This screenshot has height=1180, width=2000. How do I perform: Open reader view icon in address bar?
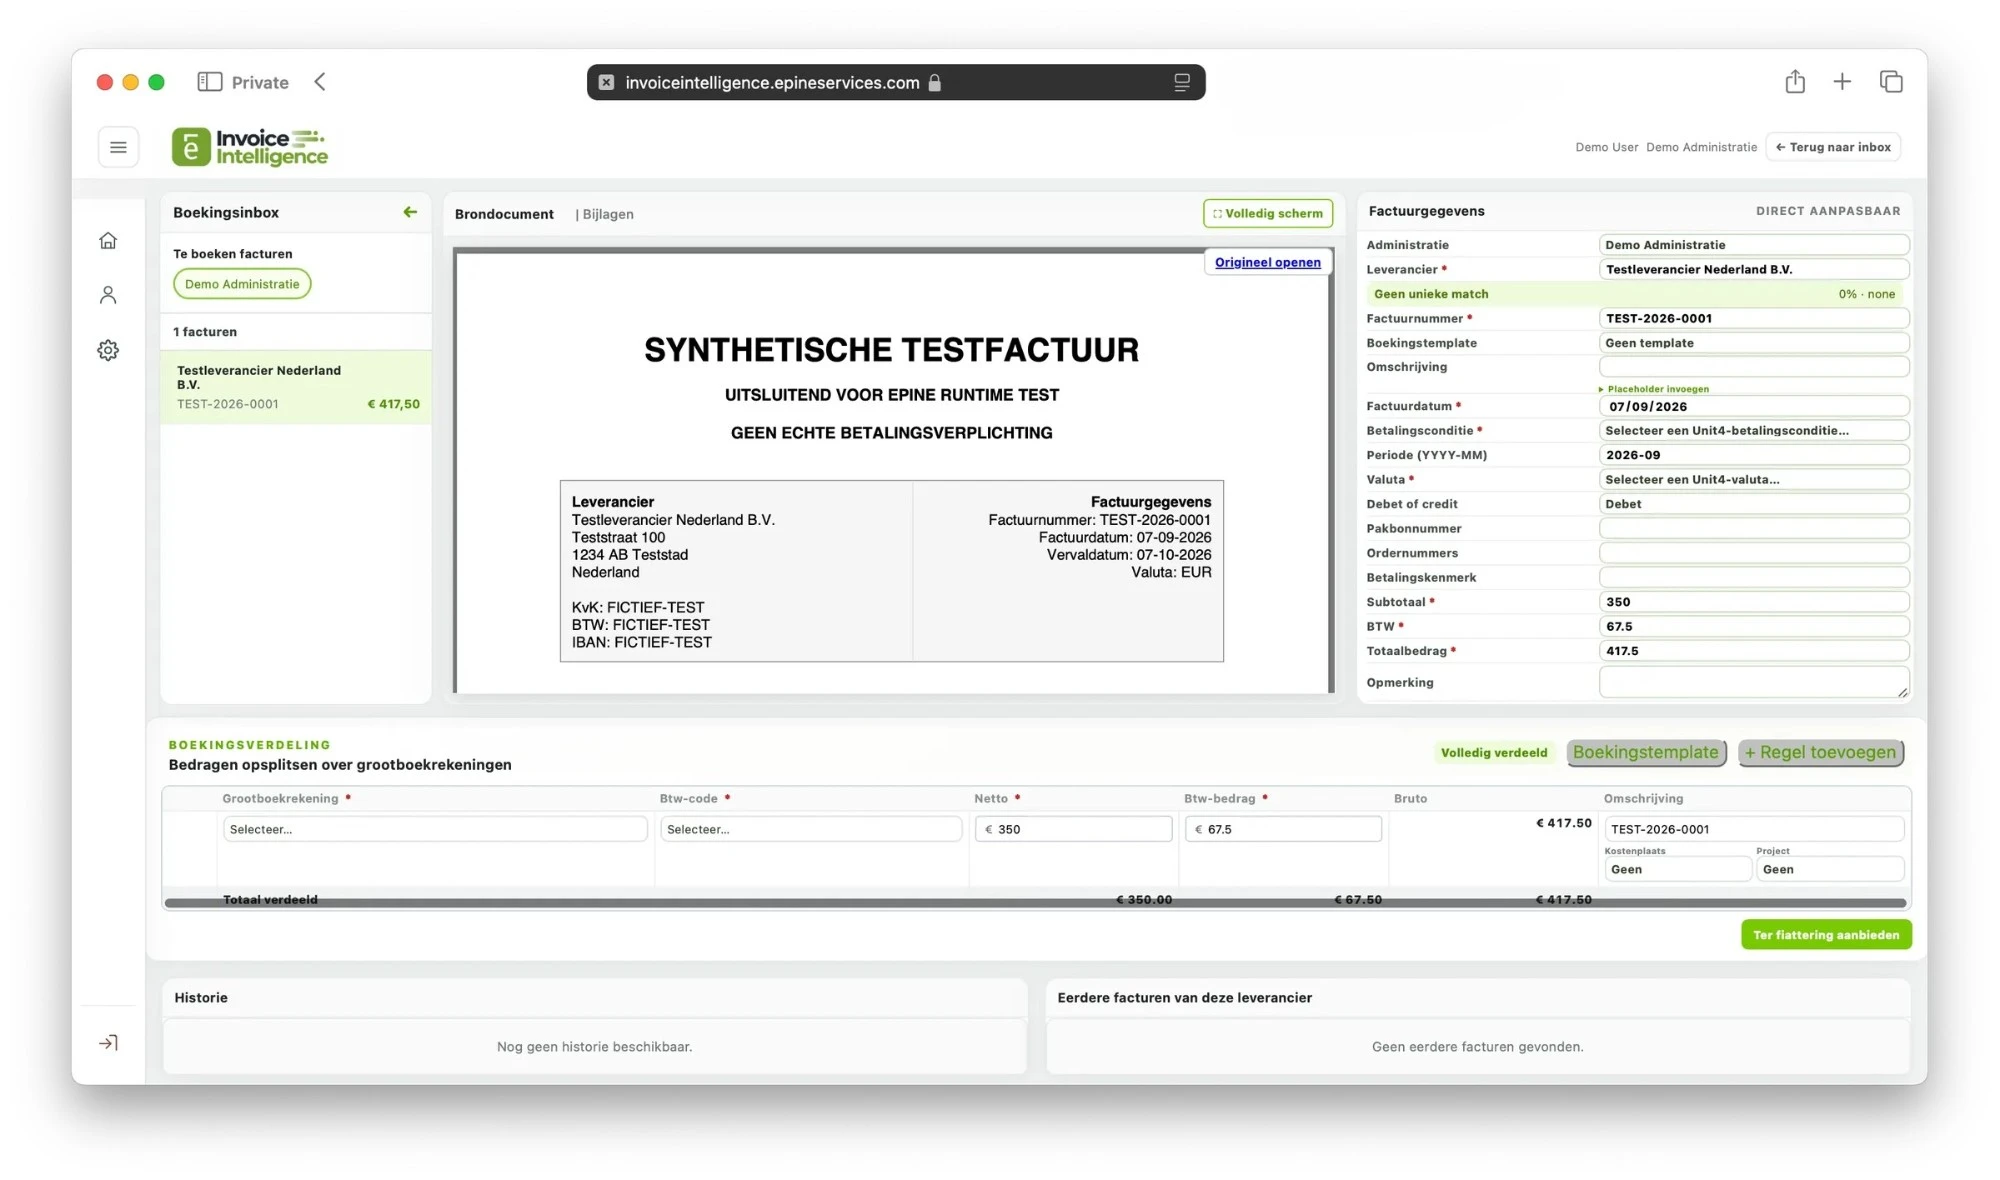[x=1181, y=82]
